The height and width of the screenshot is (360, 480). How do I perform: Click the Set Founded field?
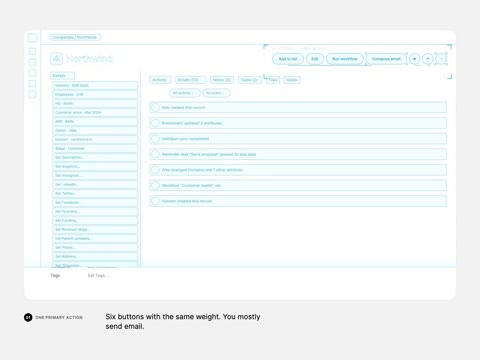95,212
